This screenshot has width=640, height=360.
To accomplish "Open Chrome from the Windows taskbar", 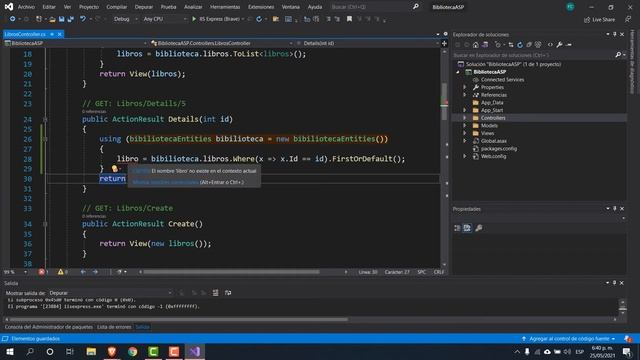I will click(x=133, y=351).
